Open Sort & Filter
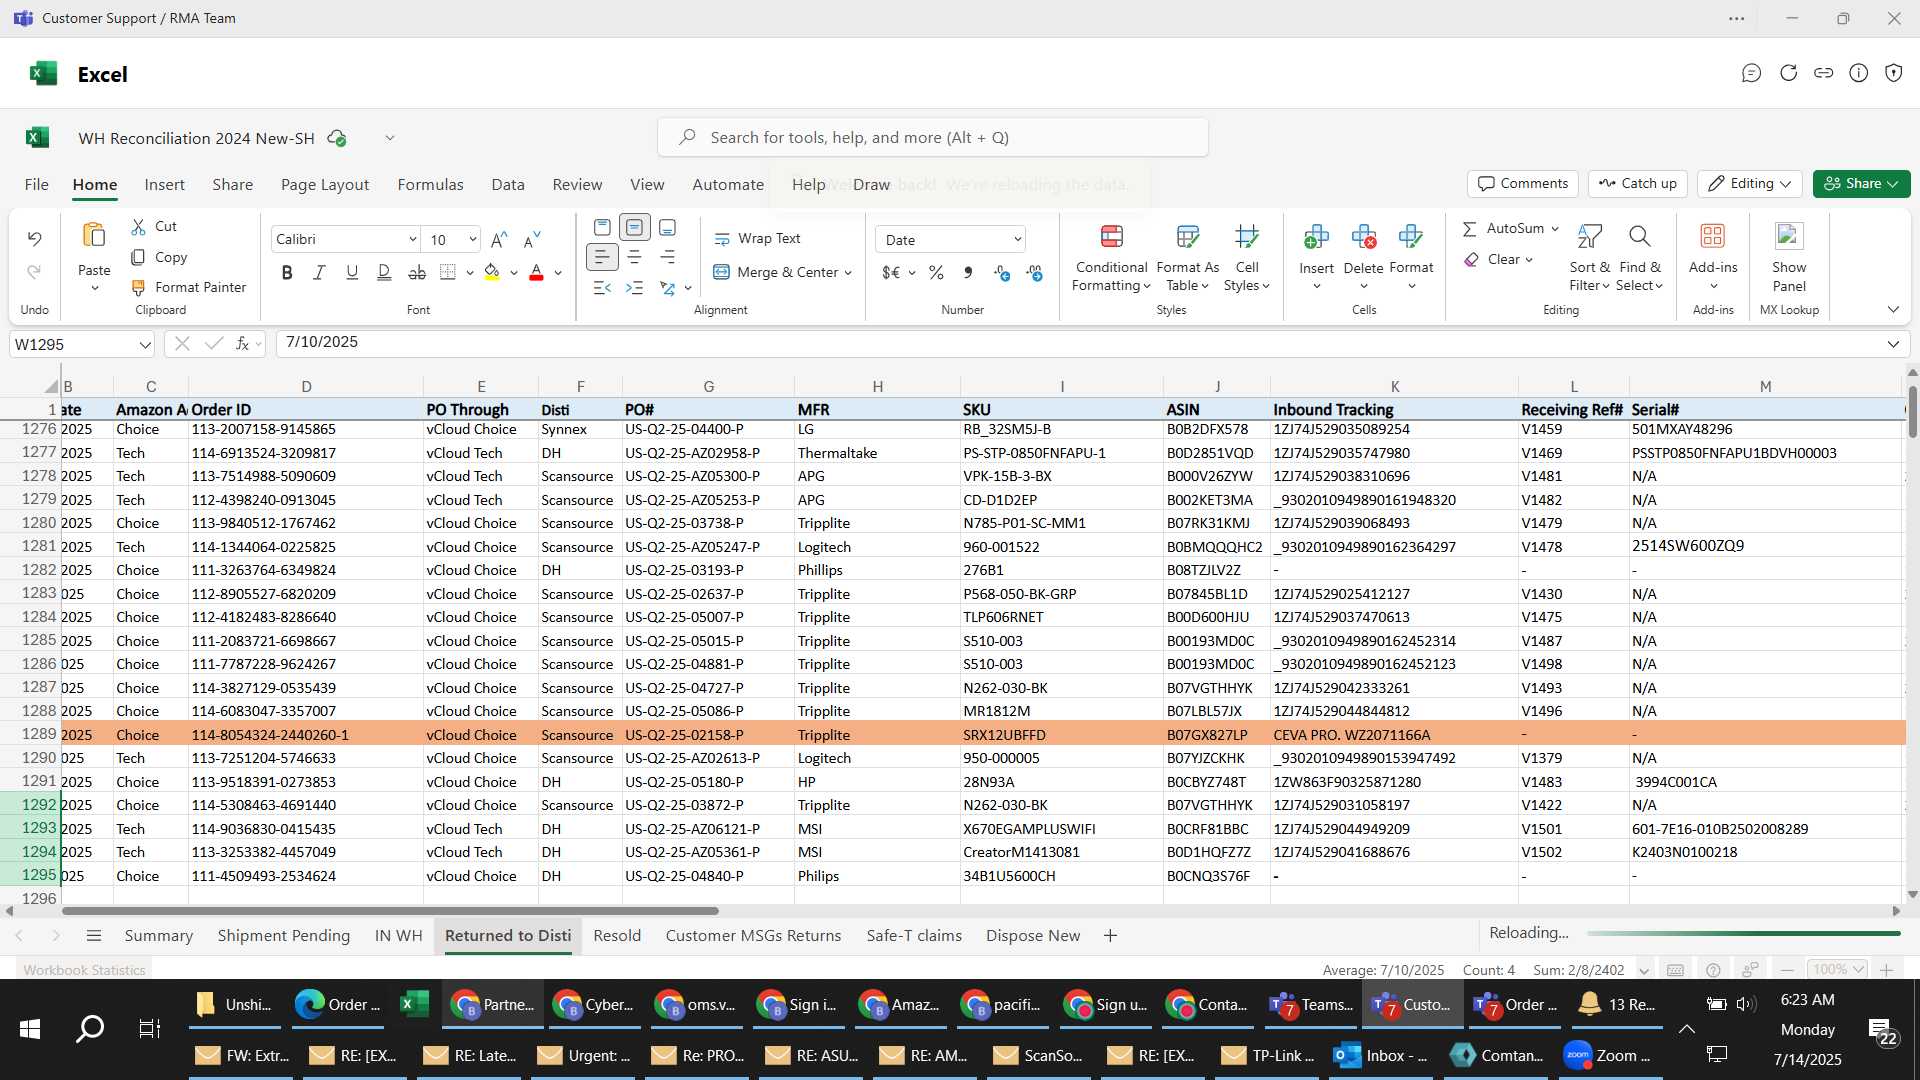Image resolution: width=1920 pixels, height=1080 pixels. [1589, 257]
